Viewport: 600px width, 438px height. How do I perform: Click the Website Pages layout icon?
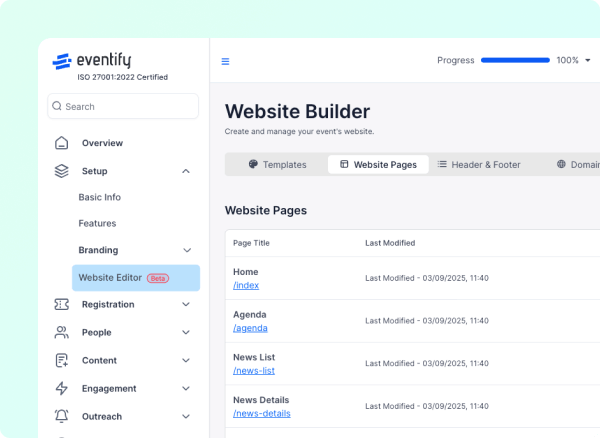[344, 164]
